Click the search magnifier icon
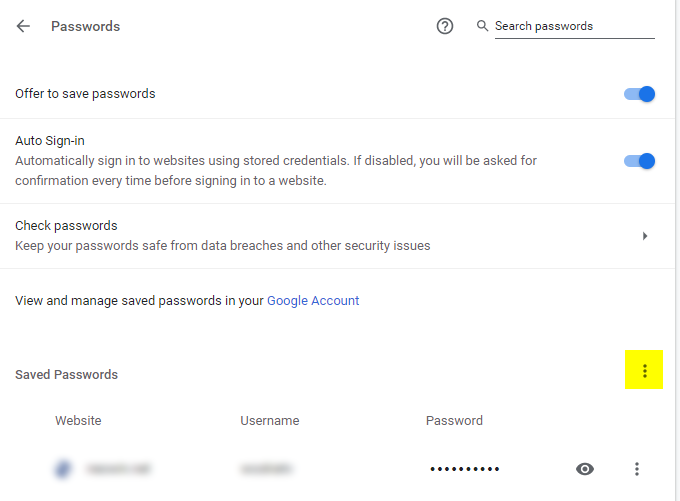Image resolution: width=680 pixels, height=501 pixels. point(482,26)
